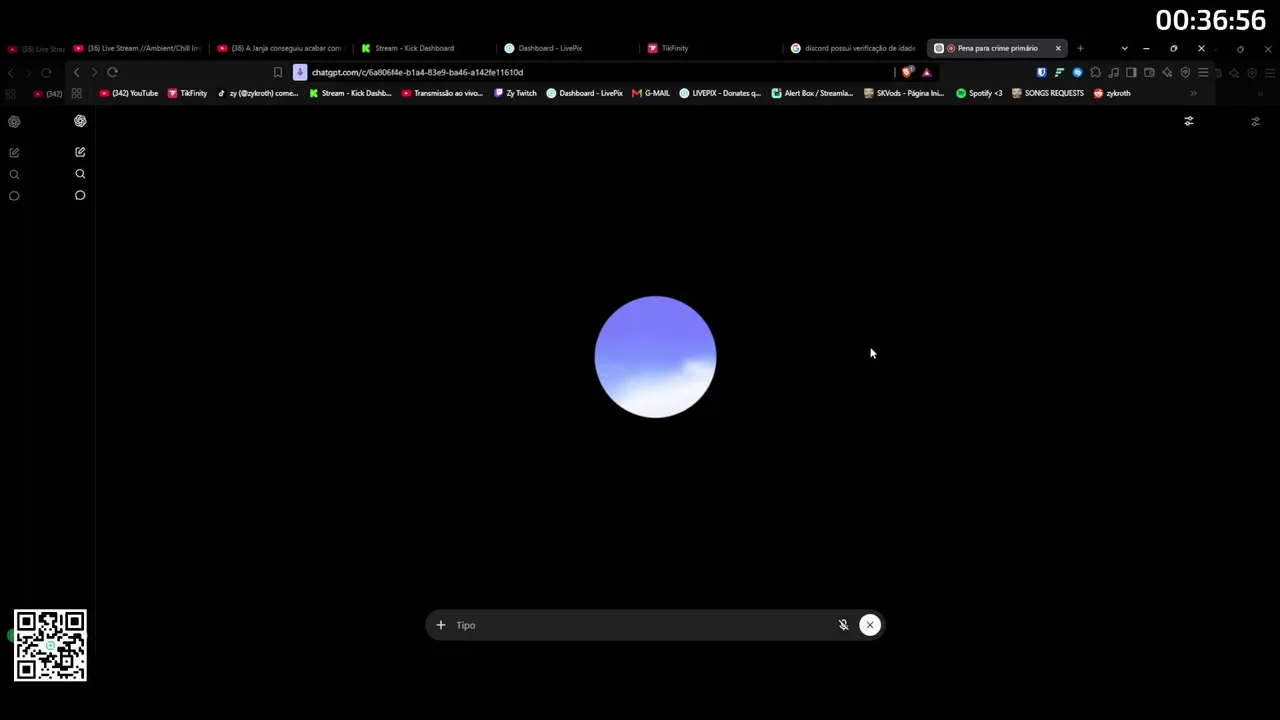Bookmark this page with the bookmark icon

point(278,72)
